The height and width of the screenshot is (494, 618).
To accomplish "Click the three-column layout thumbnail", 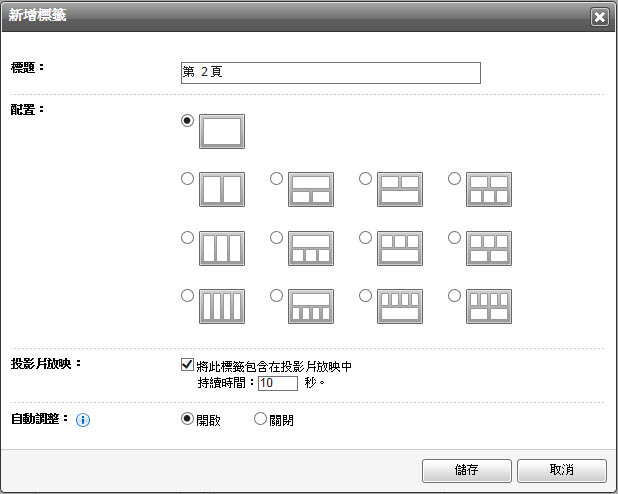I will tap(222, 248).
